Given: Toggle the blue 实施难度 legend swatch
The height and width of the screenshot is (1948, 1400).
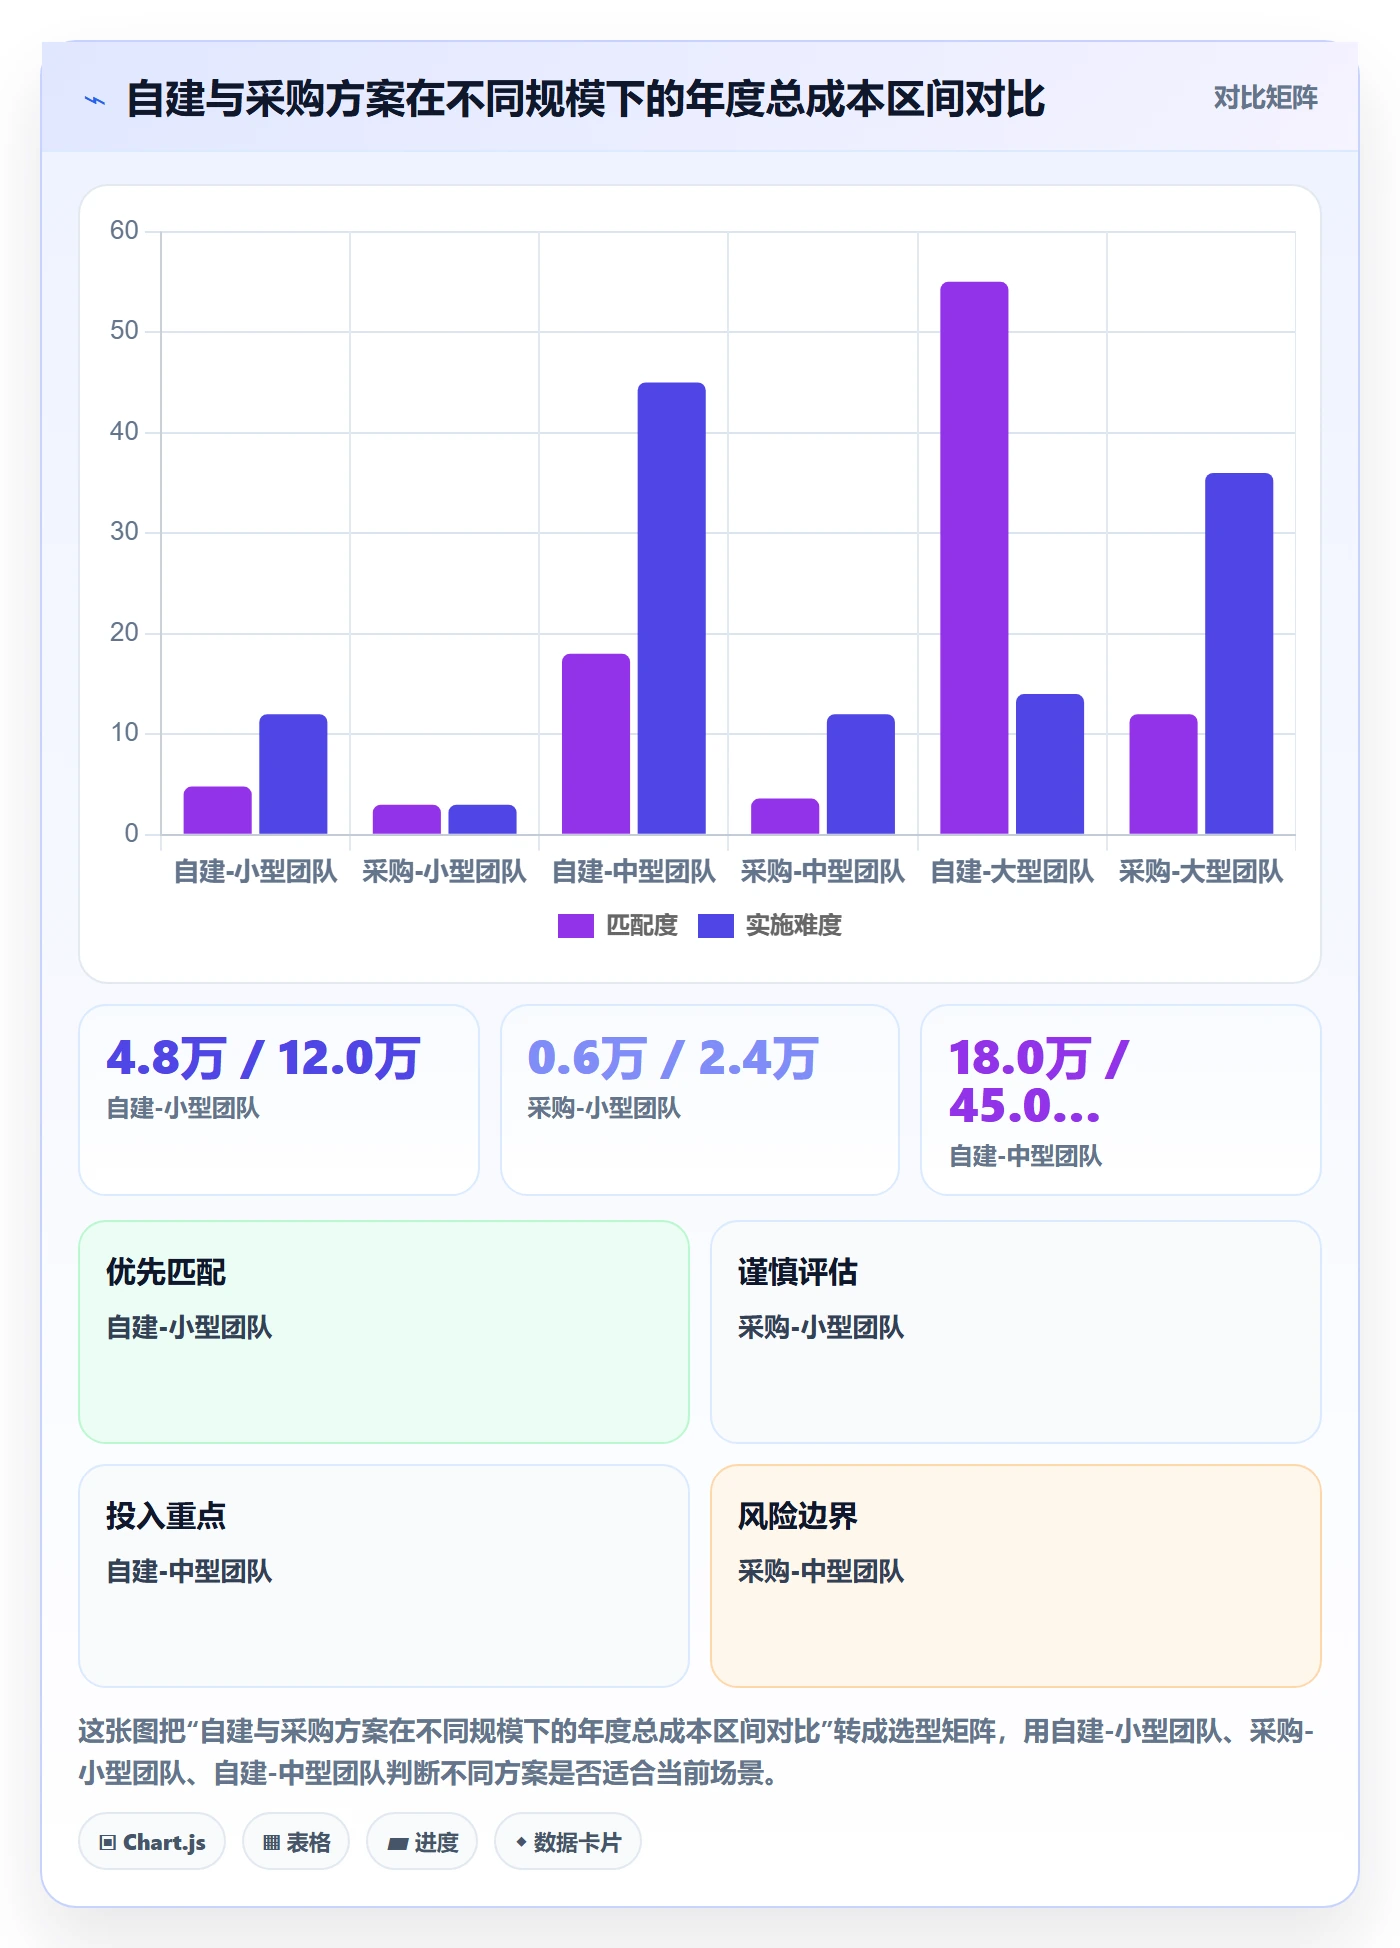Looking at the screenshot, I should pyautogui.click(x=715, y=926).
